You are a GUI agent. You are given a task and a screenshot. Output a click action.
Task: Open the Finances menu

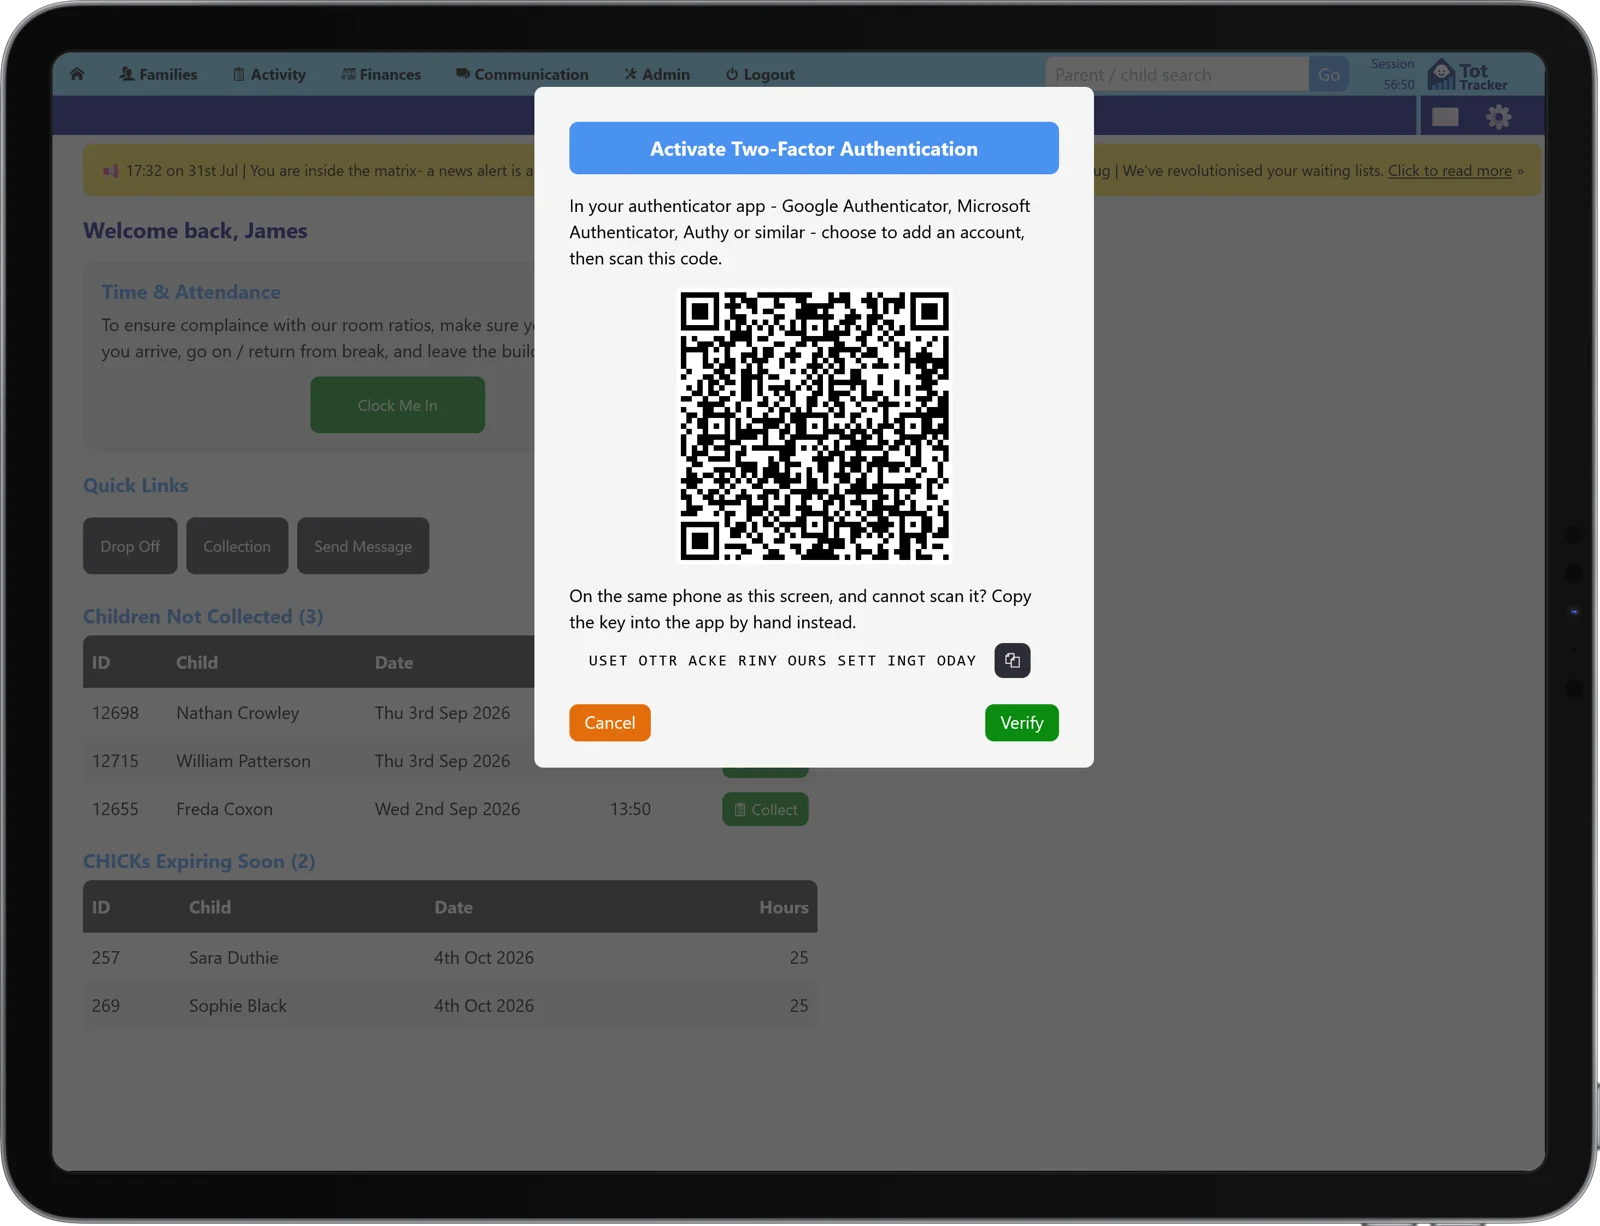[x=381, y=74]
